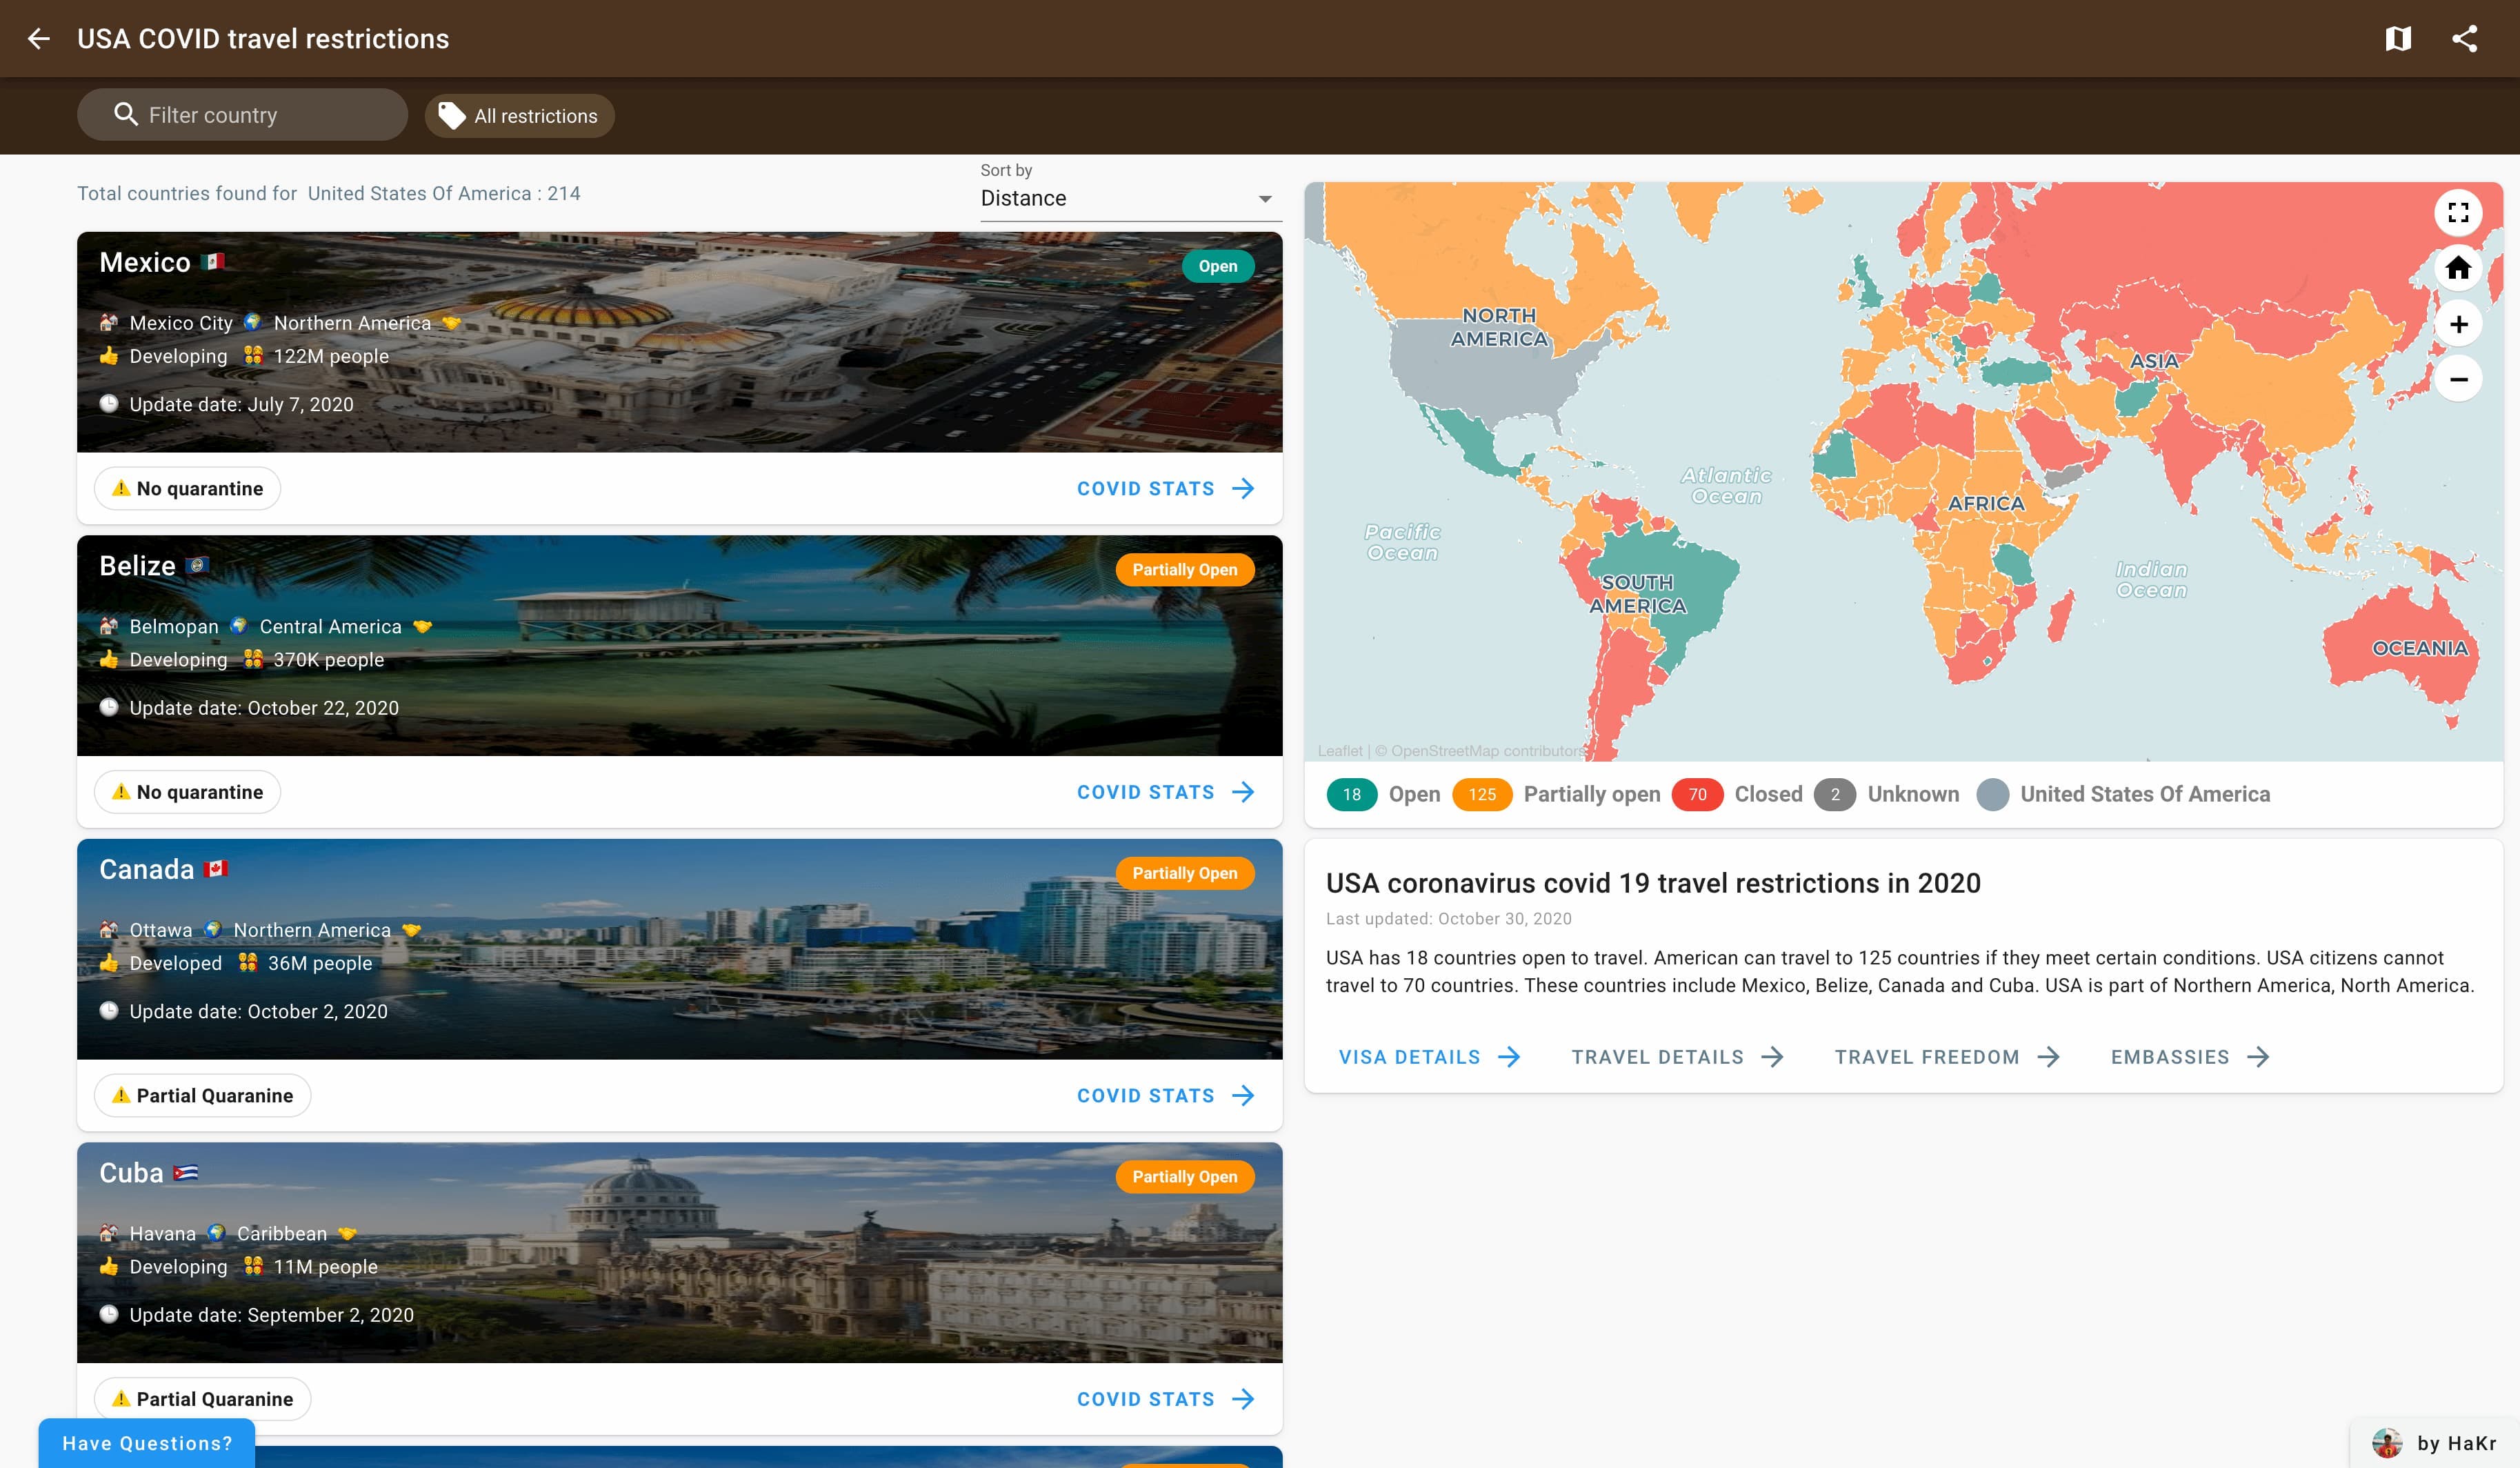Click the share icon
Viewport: 2520px width, 1468px height.
pyautogui.click(x=2464, y=39)
